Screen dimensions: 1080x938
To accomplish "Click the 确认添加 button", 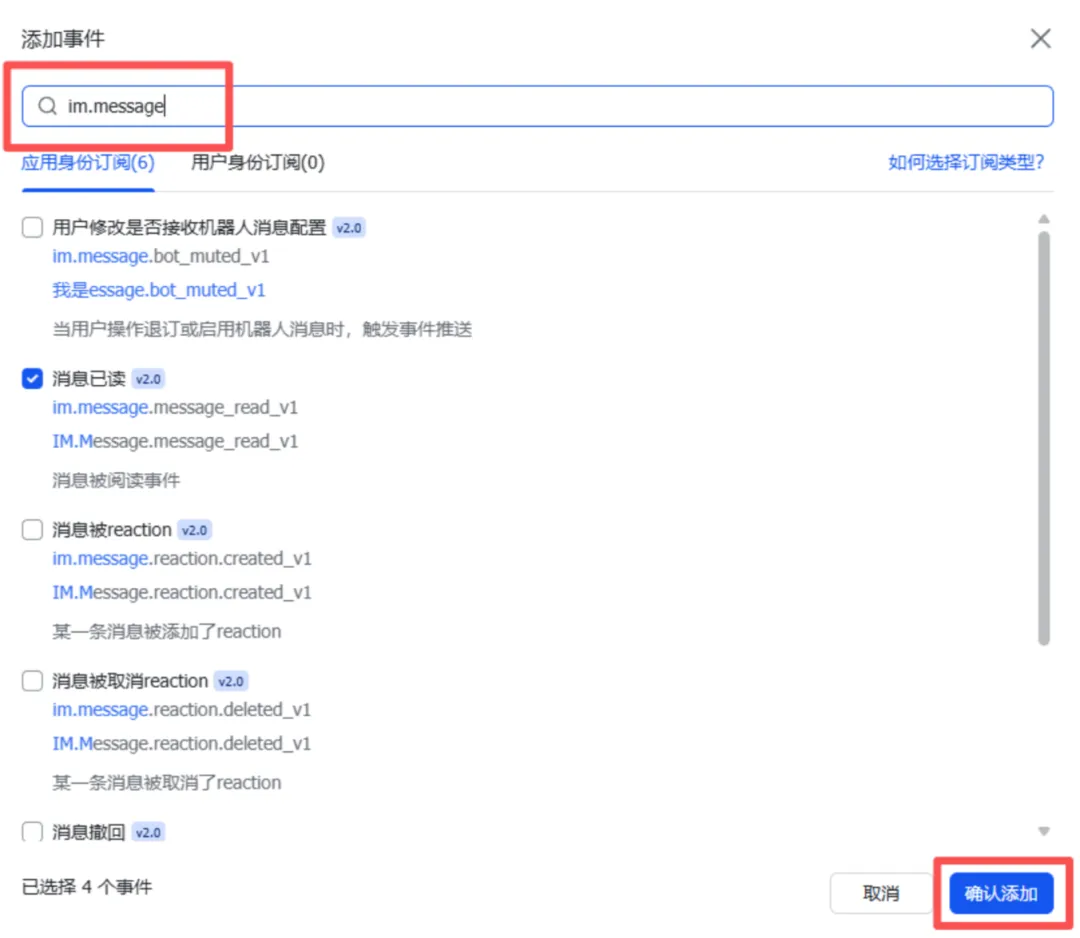I will coord(1001,893).
